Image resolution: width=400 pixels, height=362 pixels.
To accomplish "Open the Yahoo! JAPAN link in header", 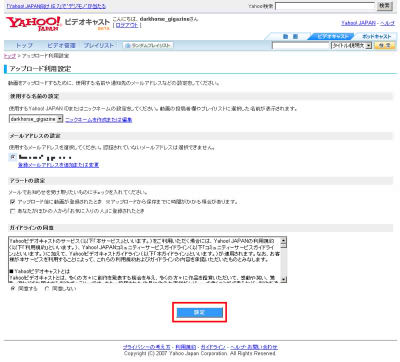I will (x=358, y=23).
